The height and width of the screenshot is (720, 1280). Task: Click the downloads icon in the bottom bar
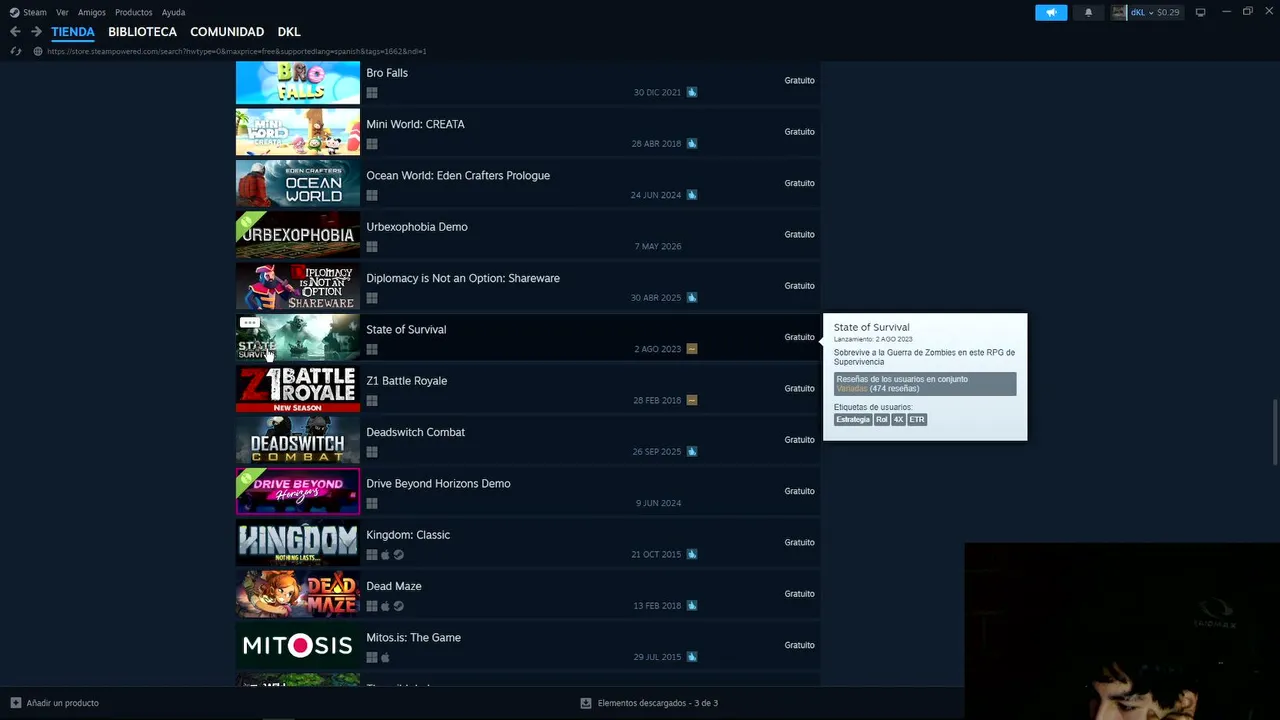pyautogui.click(x=586, y=703)
